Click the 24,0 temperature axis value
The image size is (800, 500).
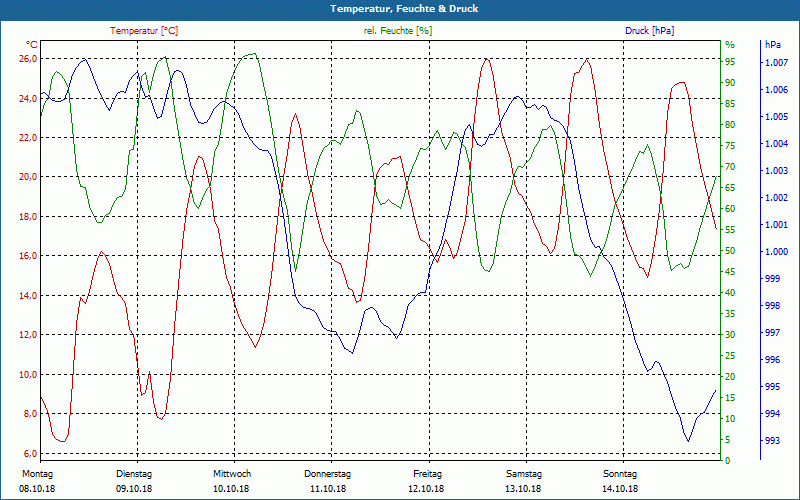[x=28, y=98]
